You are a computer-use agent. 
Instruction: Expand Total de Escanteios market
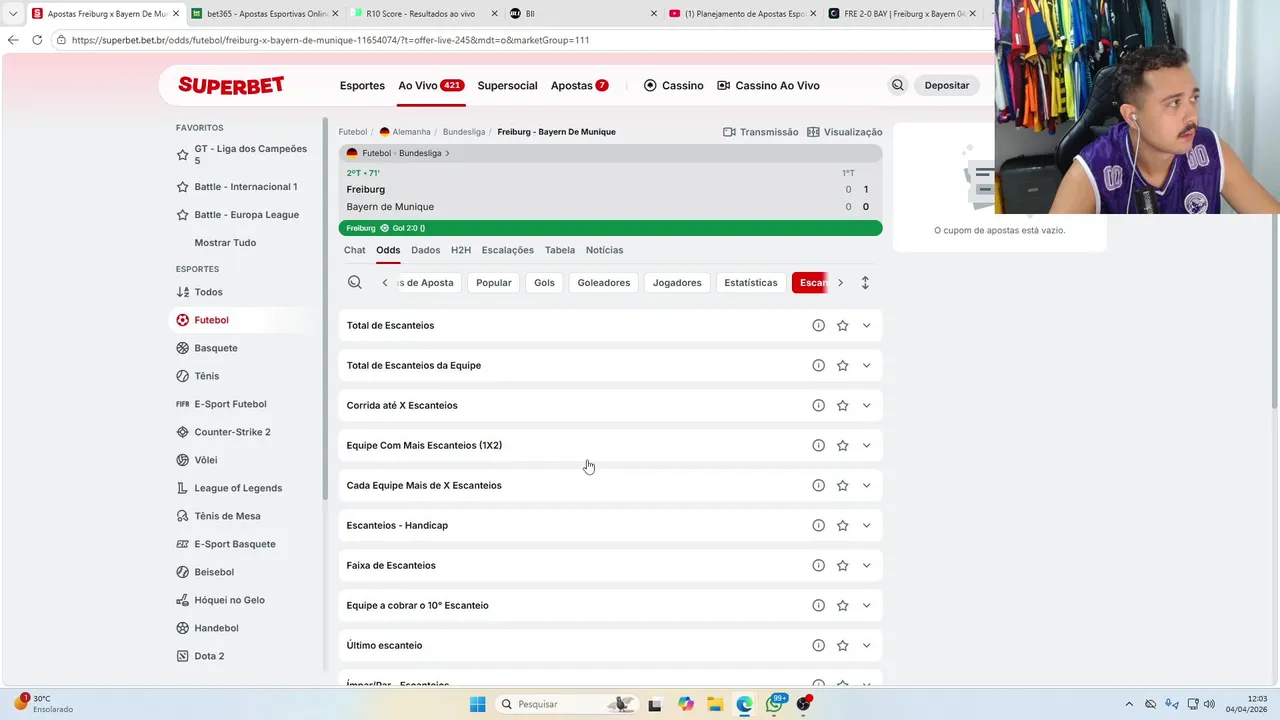coord(866,325)
